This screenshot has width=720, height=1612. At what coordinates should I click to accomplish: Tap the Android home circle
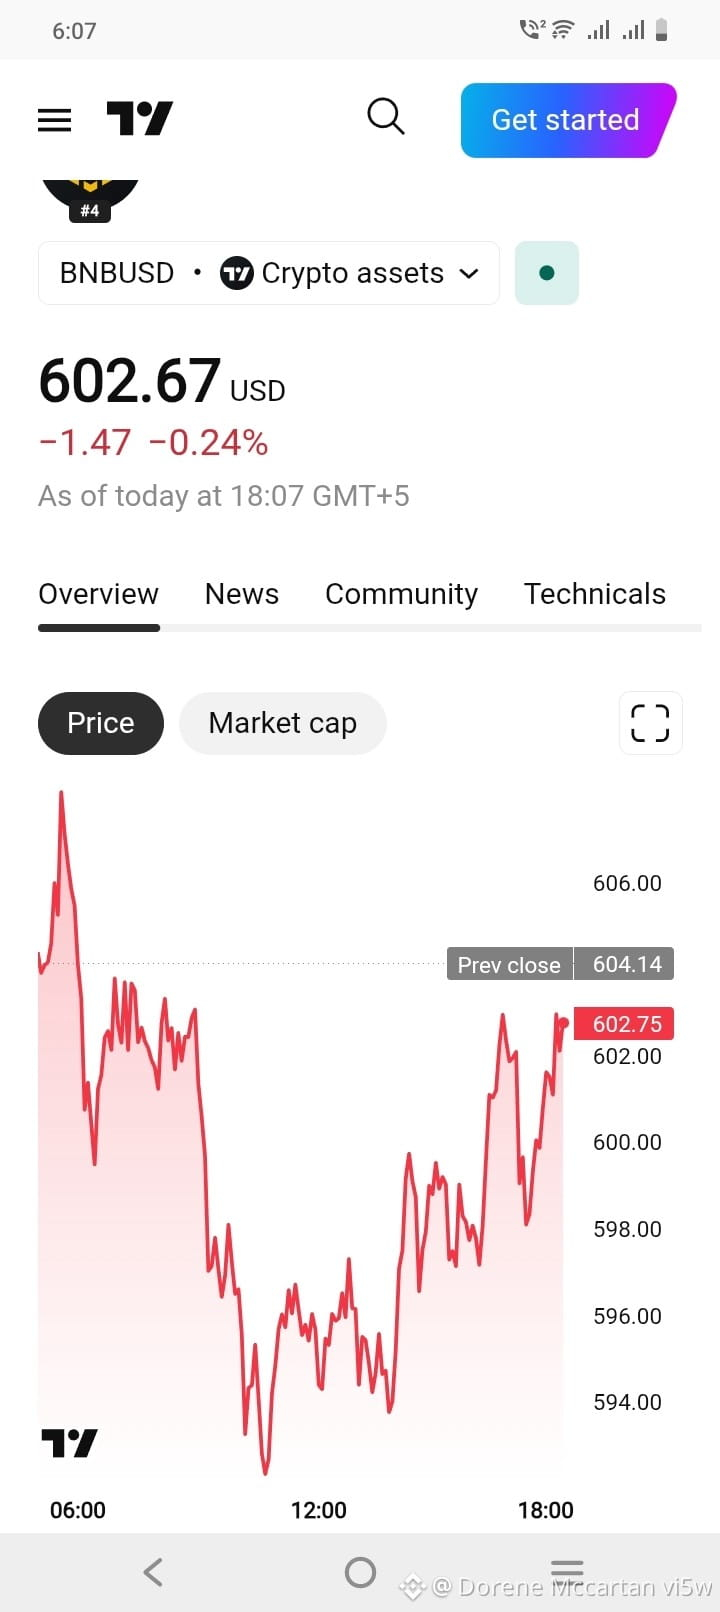point(360,1573)
